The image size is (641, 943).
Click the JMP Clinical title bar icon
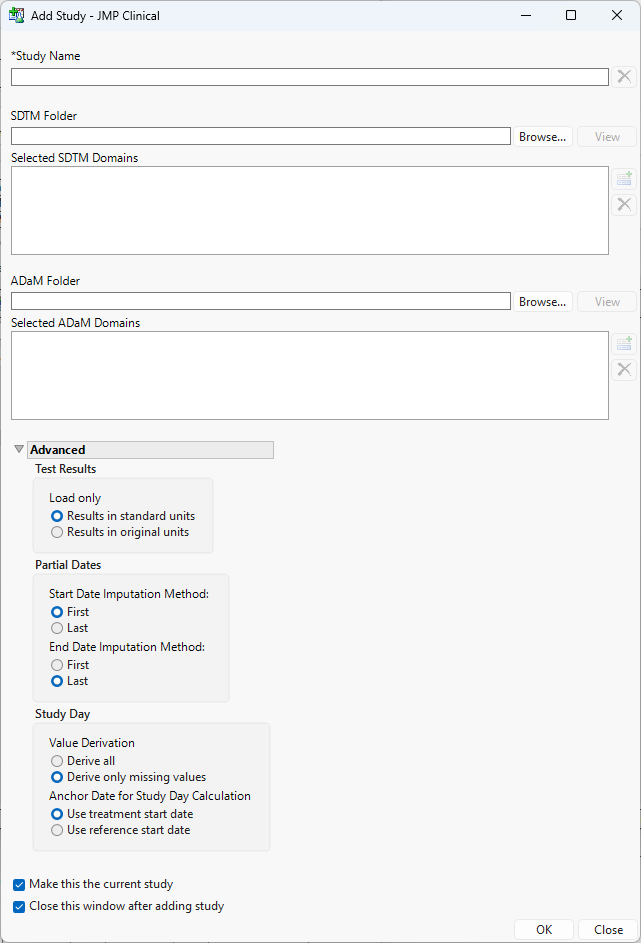click(x=17, y=16)
